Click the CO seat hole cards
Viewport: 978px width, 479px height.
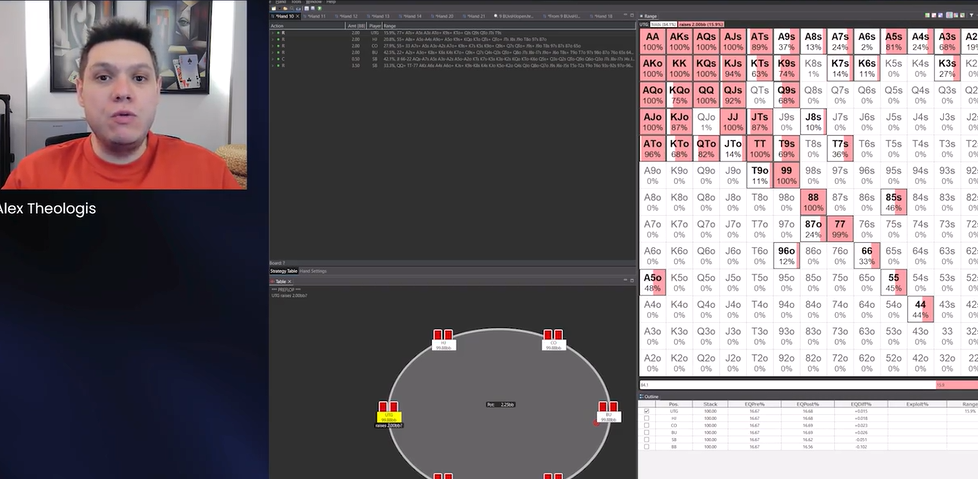tap(553, 335)
